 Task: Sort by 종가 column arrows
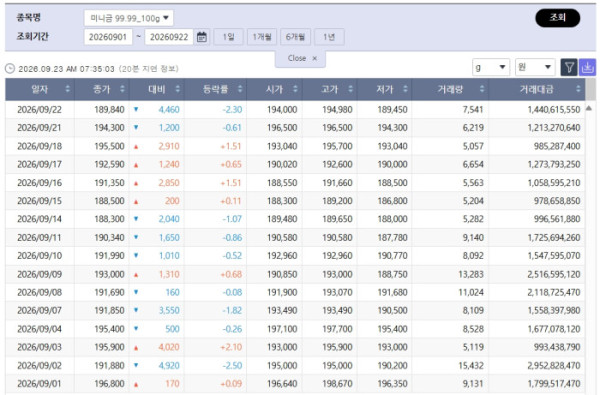point(122,89)
